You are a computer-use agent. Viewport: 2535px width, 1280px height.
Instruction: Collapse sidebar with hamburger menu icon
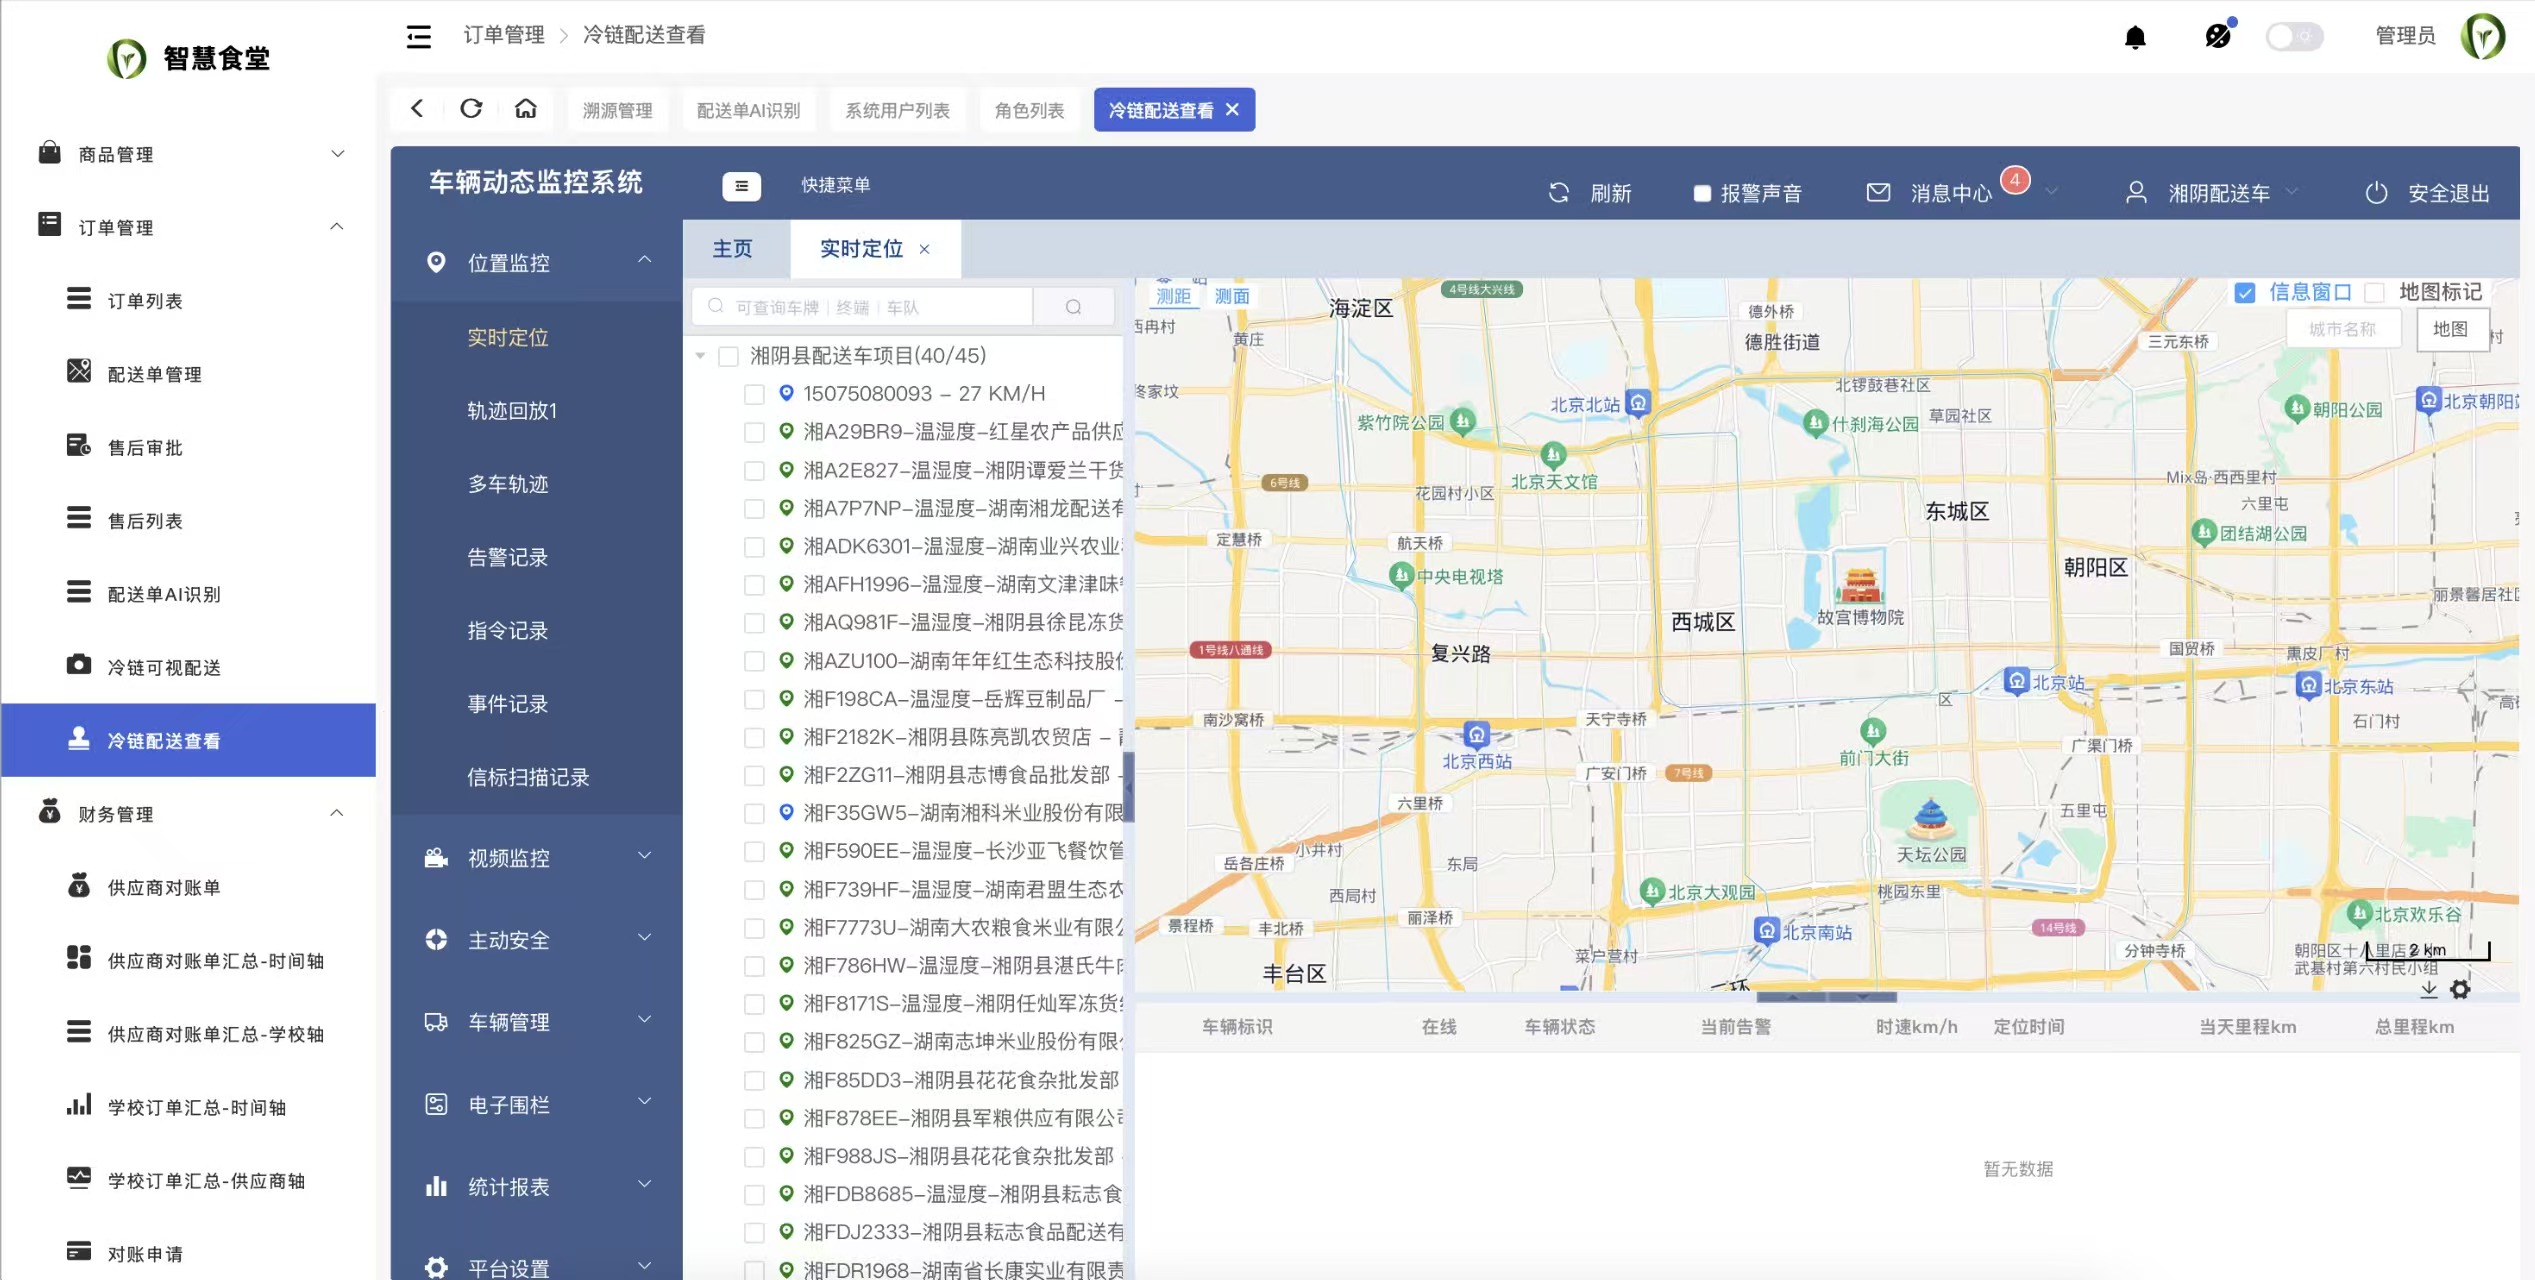tap(419, 37)
